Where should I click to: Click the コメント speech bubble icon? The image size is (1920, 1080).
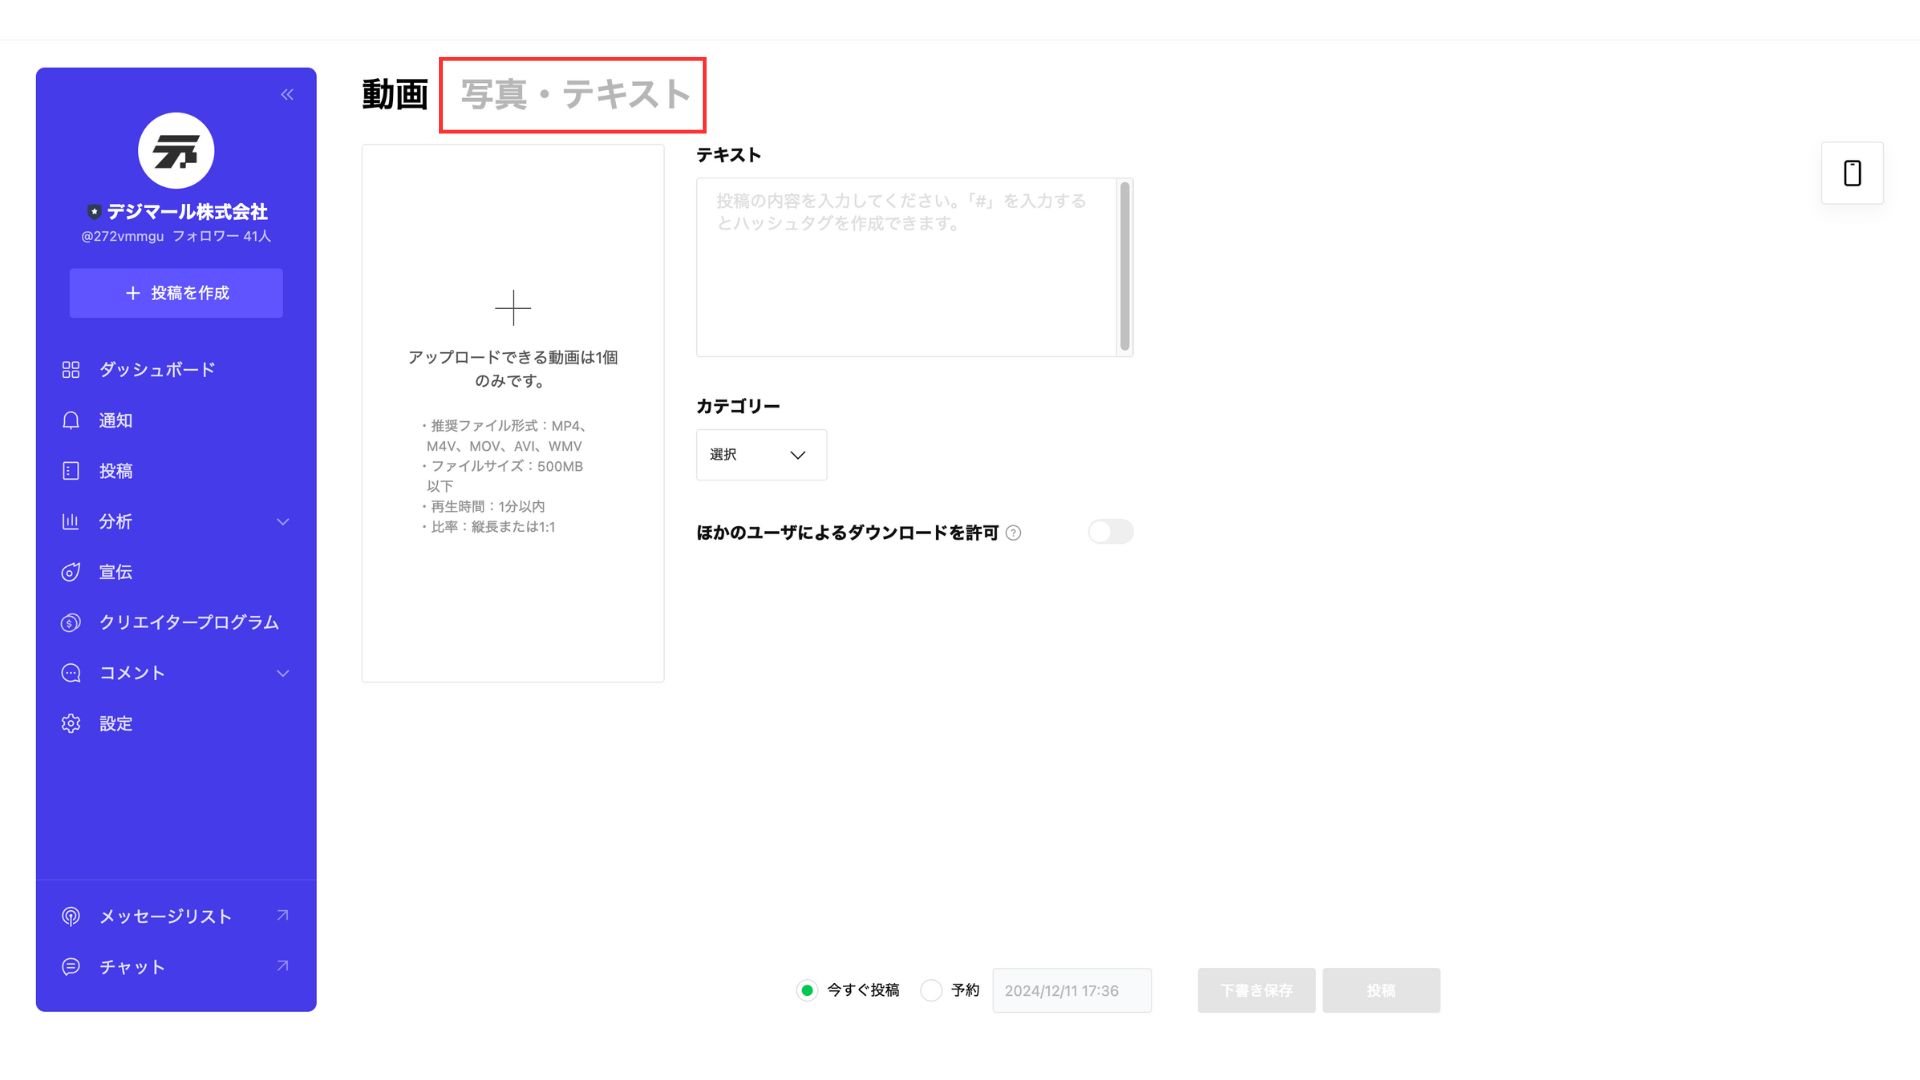(x=71, y=673)
